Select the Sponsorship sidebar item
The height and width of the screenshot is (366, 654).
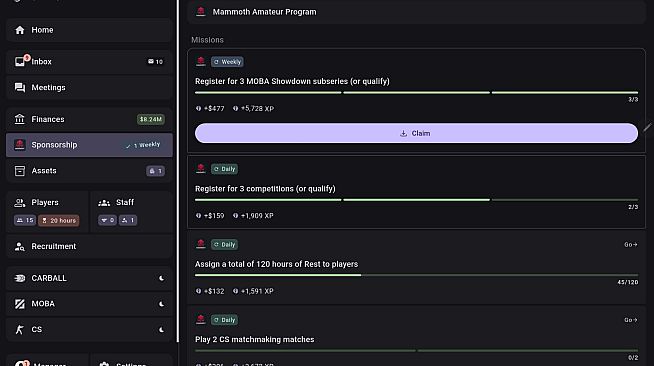(89, 145)
